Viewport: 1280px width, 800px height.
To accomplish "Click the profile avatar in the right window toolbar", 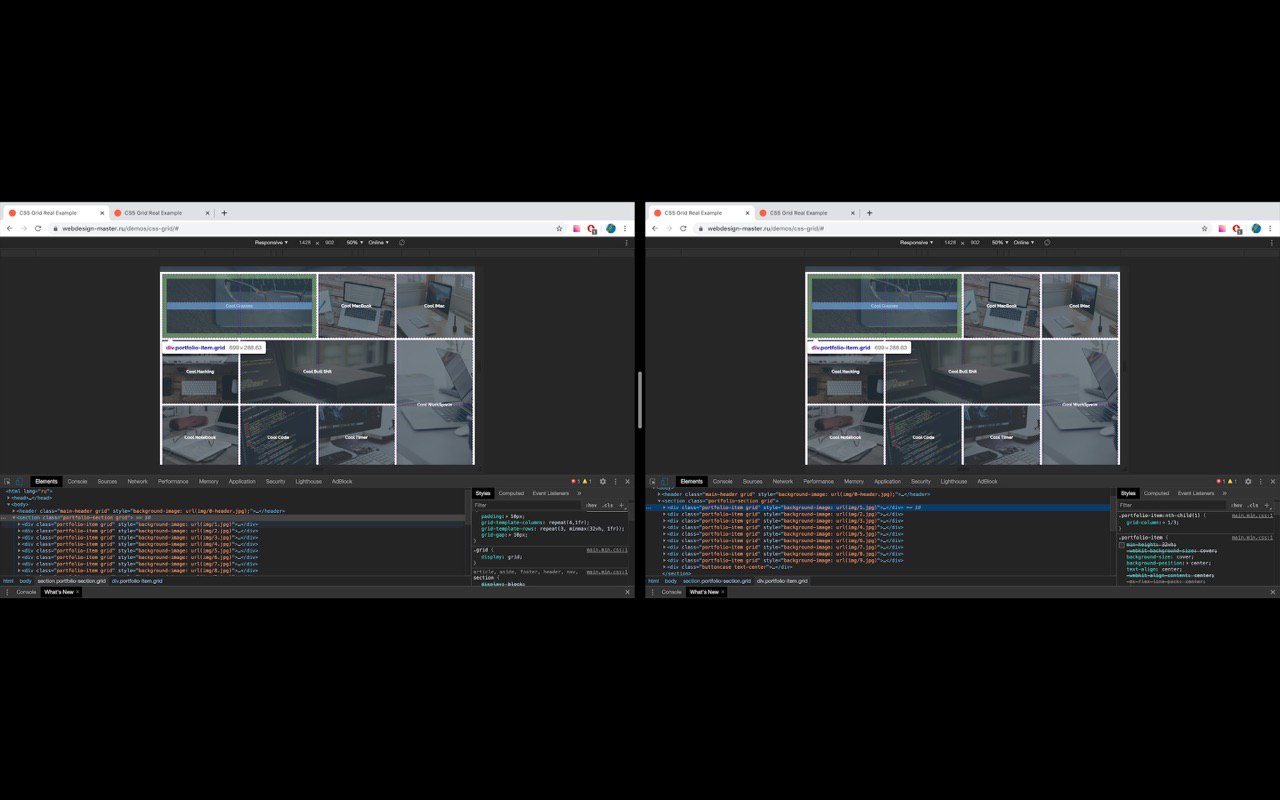I will click(x=1255, y=228).
